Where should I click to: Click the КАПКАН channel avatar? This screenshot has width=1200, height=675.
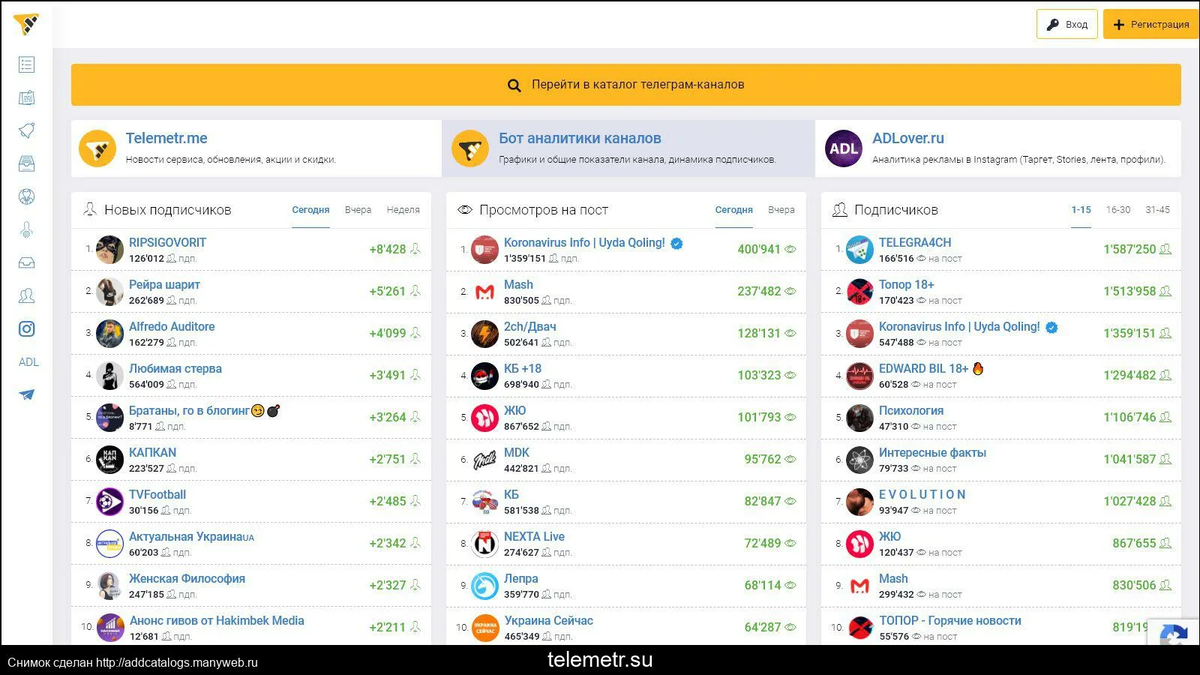[110, 460]
